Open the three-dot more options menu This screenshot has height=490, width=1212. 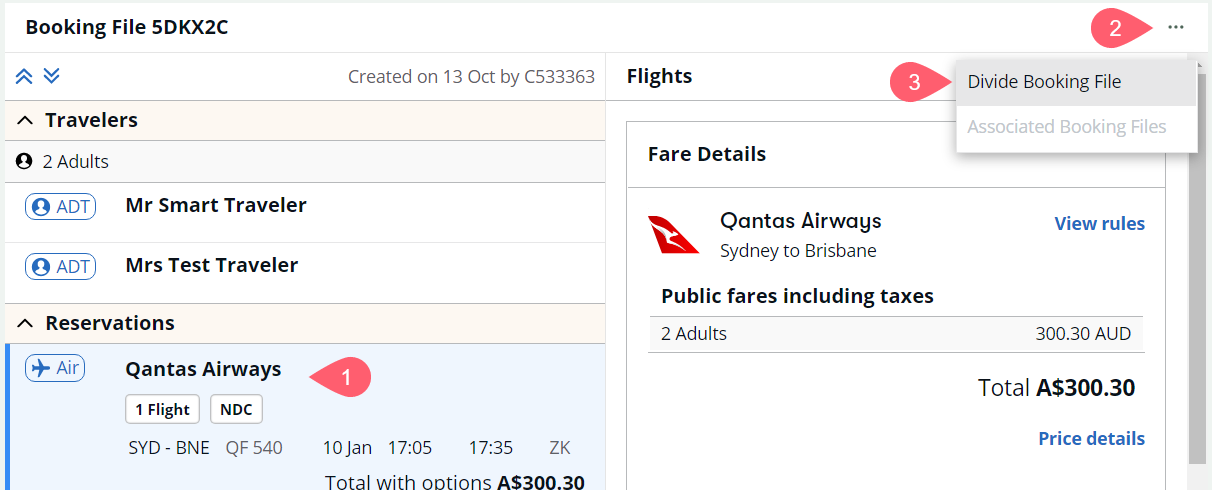point(1175,28)
